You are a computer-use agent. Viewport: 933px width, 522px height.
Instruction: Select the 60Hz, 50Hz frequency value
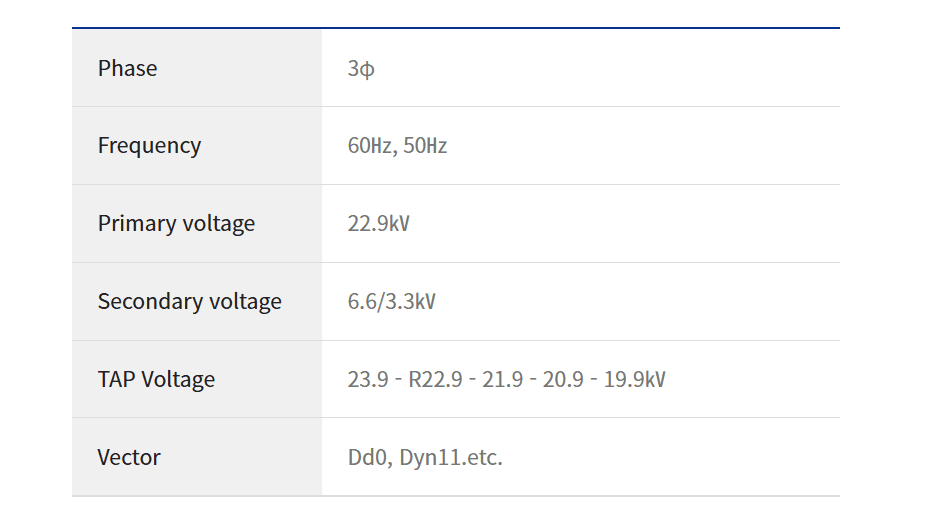pyautogui.click(x=397, y=146)
